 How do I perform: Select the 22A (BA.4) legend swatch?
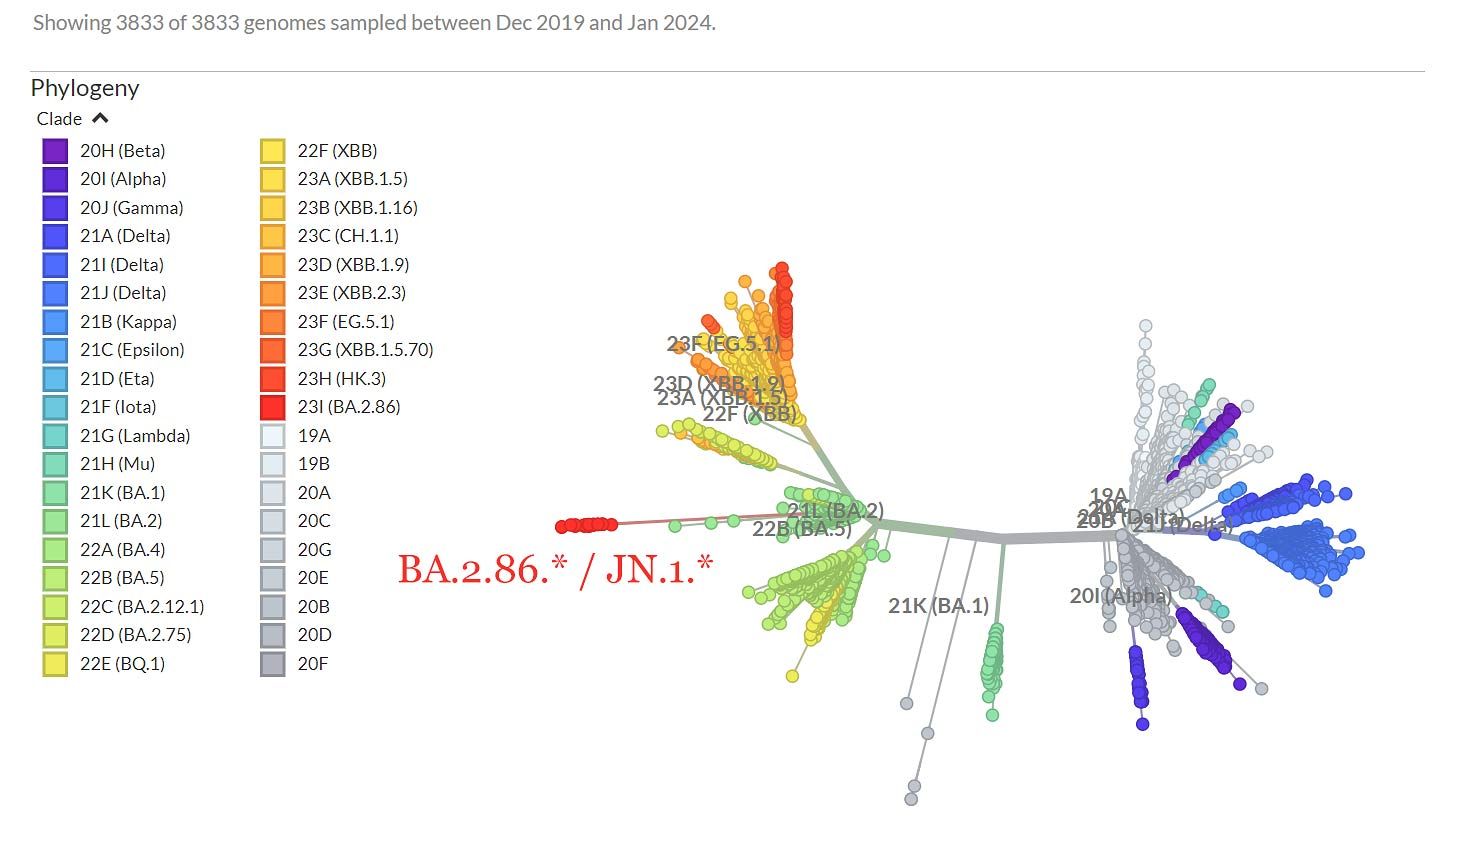[55, 550]
